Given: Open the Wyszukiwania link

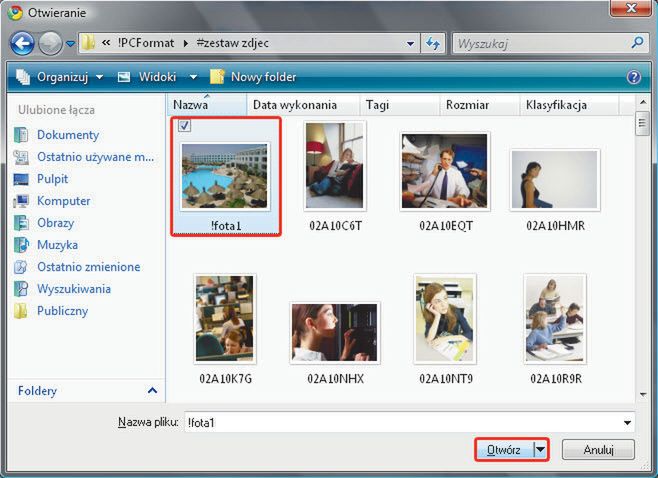Looking at the screenshot, I should tap(74, 289).
